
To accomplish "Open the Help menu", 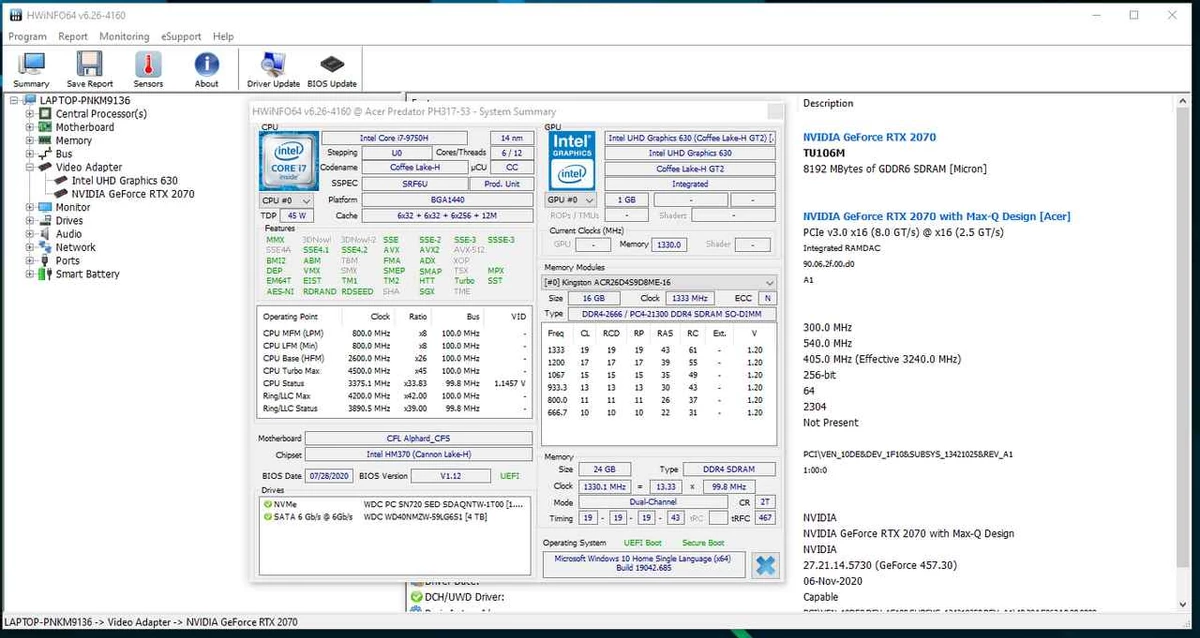I will (x=223, y=36).
